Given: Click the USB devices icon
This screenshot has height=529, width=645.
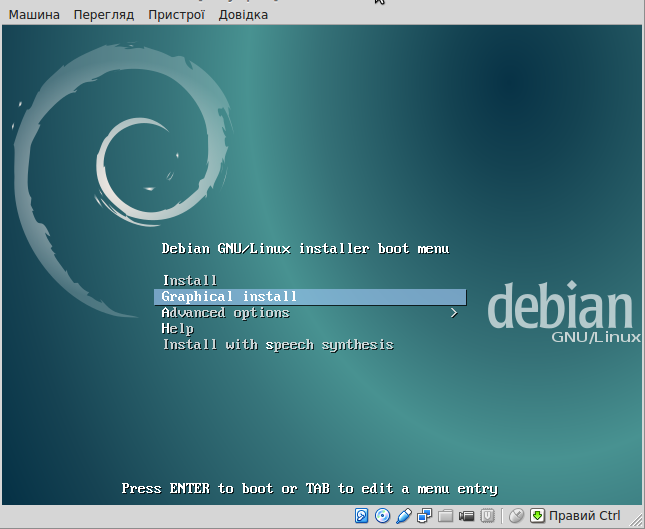Looking at the screenshot, I should pos(404,516).
